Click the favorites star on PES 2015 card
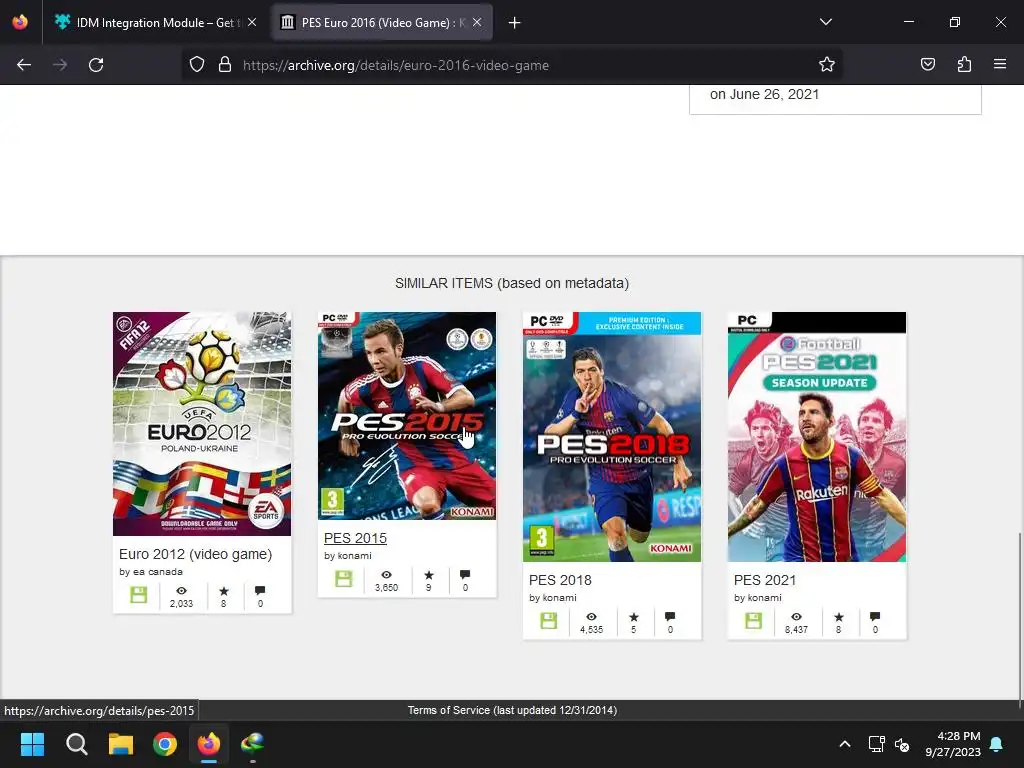 428,575
